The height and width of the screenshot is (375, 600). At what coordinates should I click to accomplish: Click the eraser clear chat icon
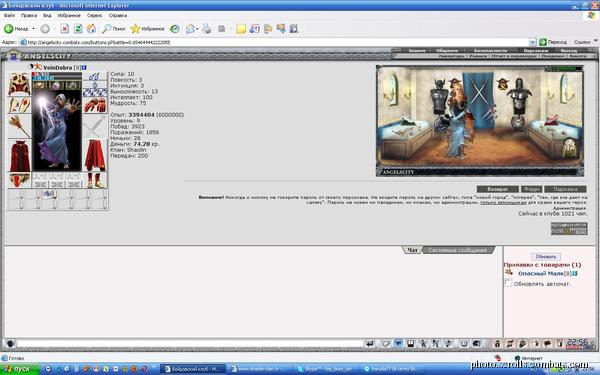click(385, 344)
